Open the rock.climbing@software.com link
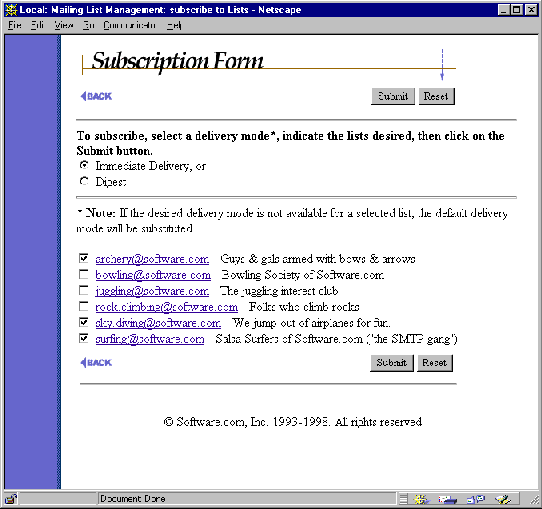The image size is (542, 509). (x=167, y=307)
